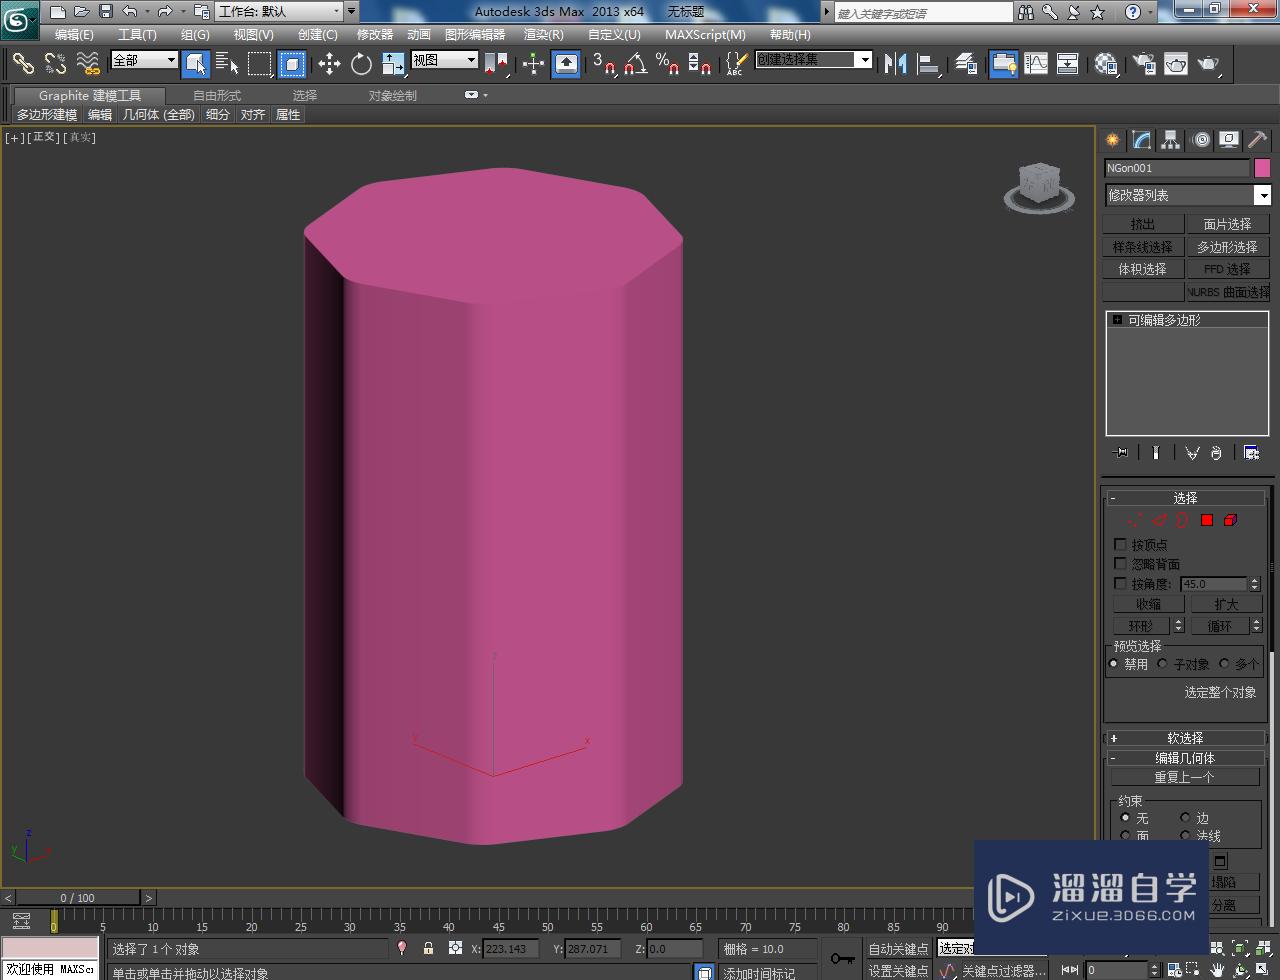Screen dimensions: 1280x980
Task: Toggle the Percent Snap icon
Action: point(668,64)
